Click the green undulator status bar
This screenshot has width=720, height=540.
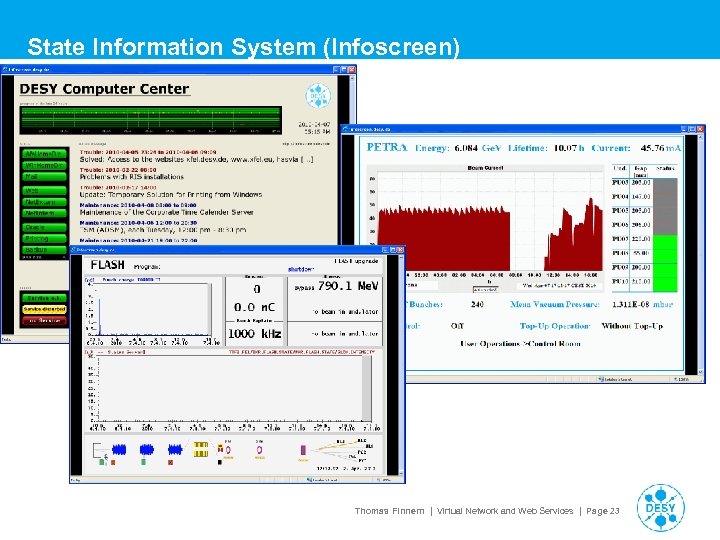pos(665,264)
